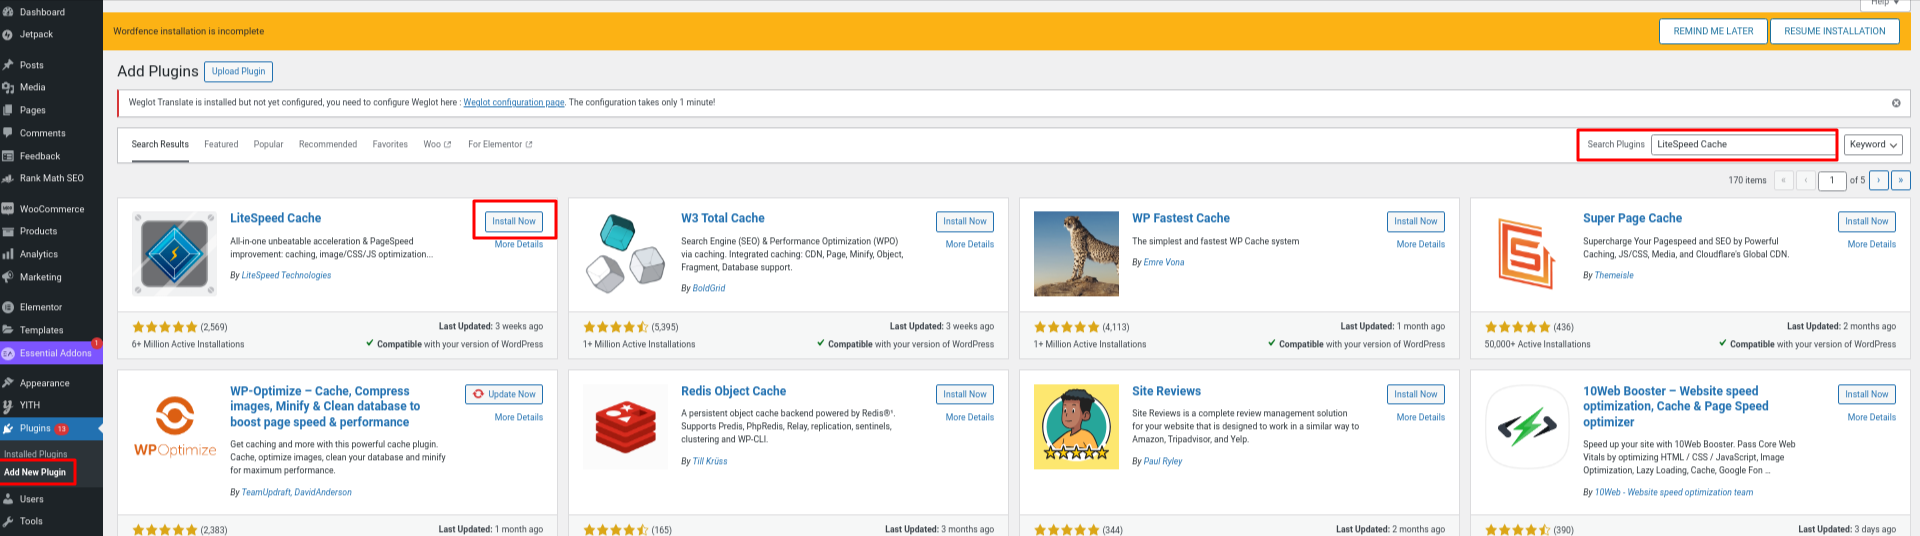The width and height of the screenshot is (1920, 536).
Task: Switch to the Featured tab
Action: pyautogui.click(x=221, y=144)
